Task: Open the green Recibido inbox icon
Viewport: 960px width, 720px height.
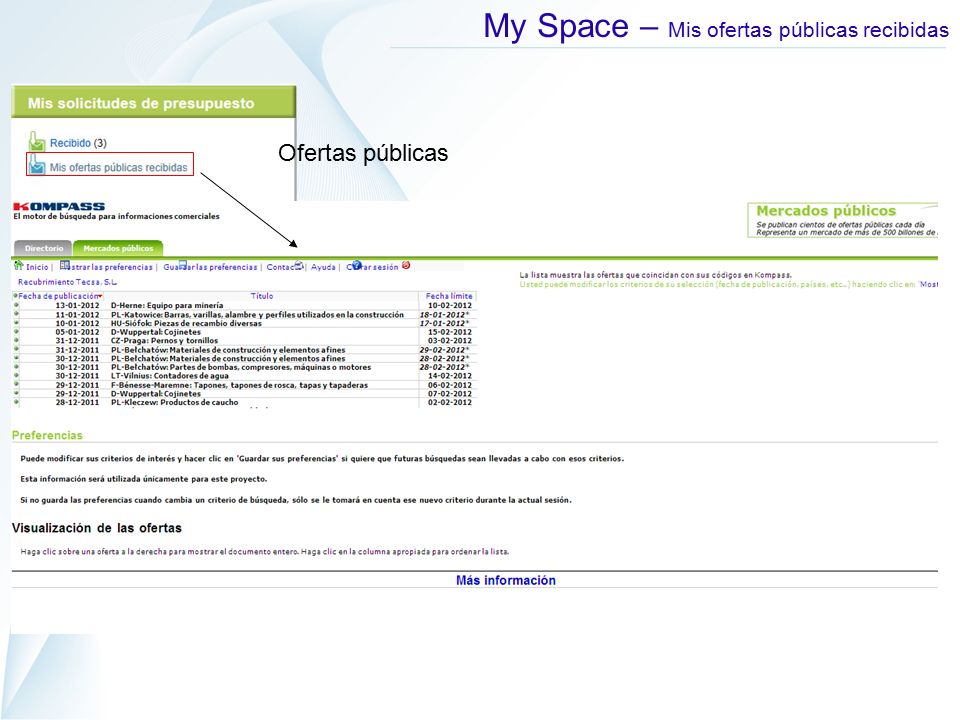Action: (x=37, y=141)
